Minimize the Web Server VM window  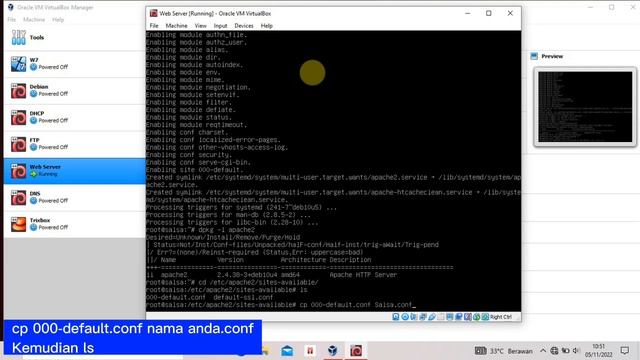click(468, 13)
